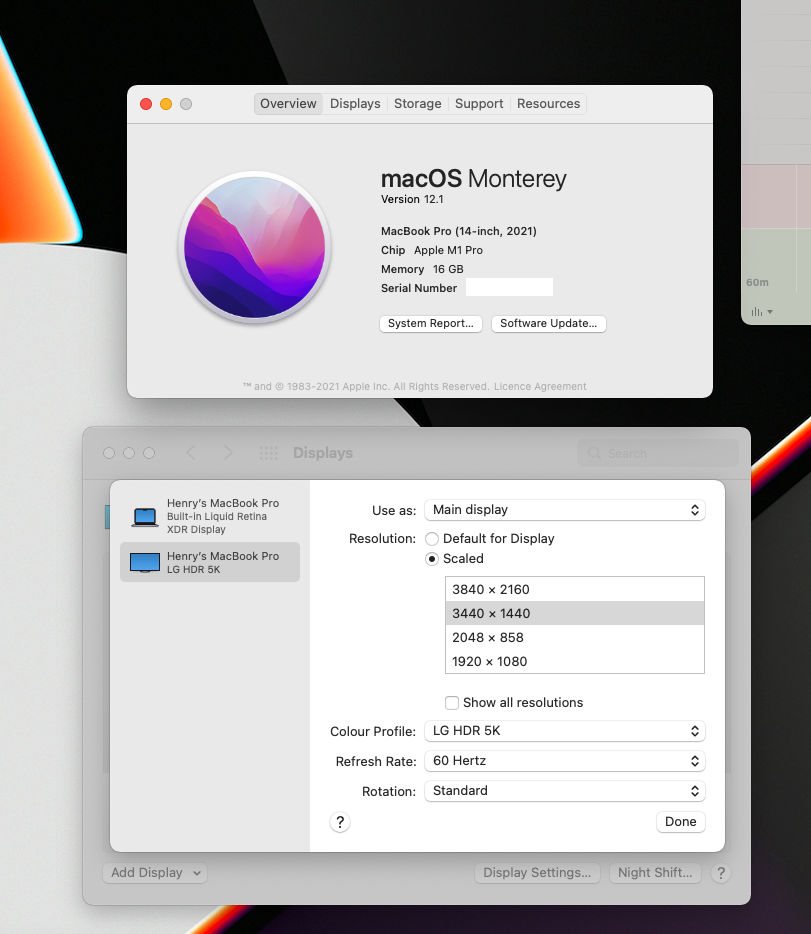Click the macOS Monterey logo image
The width and height of the screenshot is (811, 934).
(x=255, y=247)
